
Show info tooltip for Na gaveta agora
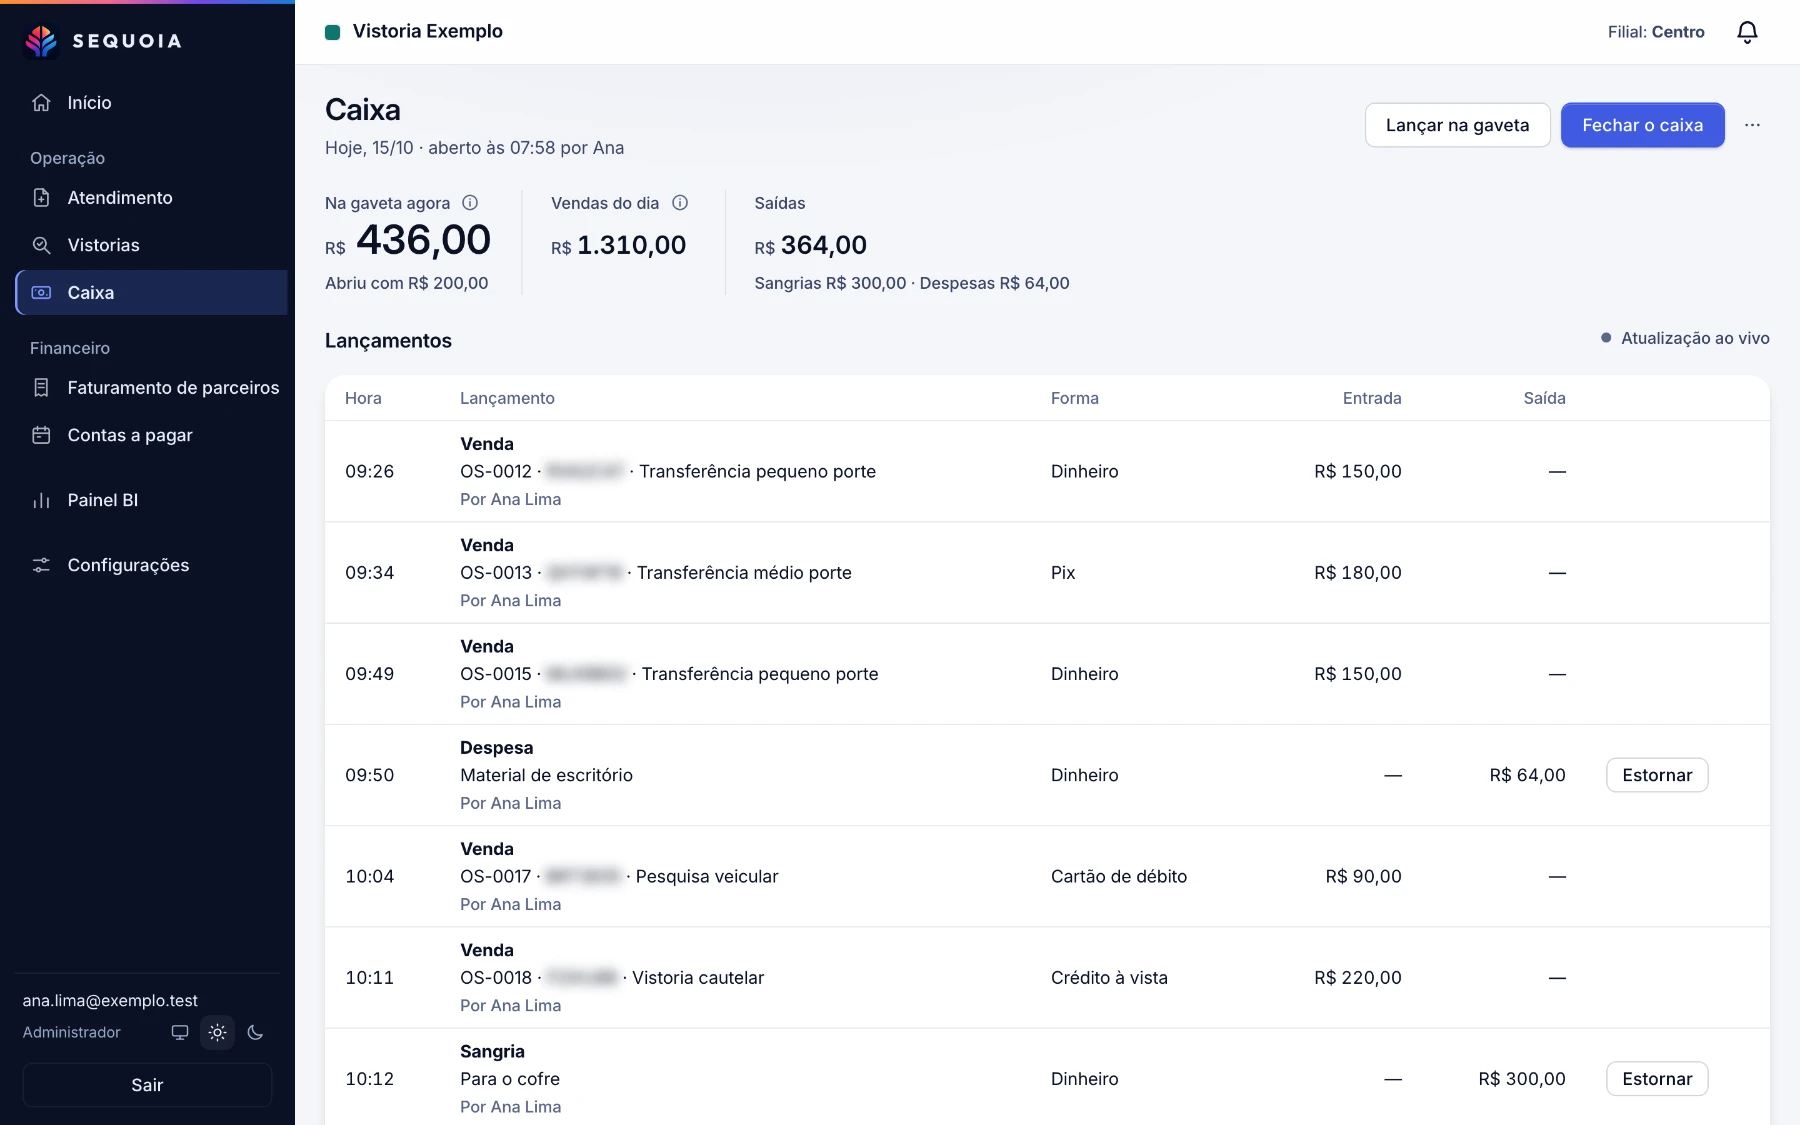point(470,203)
